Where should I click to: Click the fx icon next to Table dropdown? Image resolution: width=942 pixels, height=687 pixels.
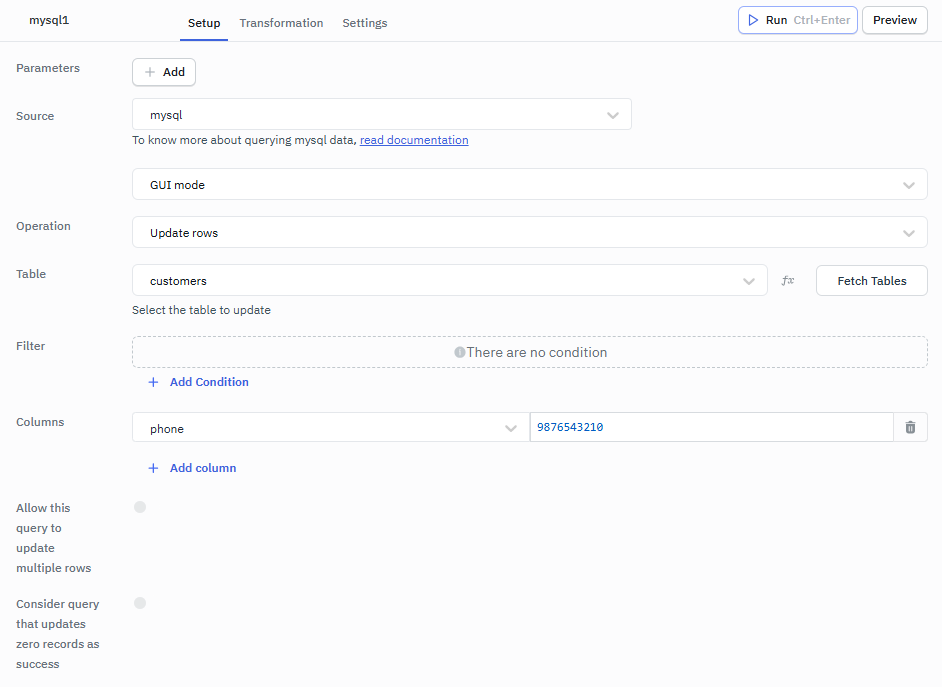pyautogui.click(x=788, y=280)
